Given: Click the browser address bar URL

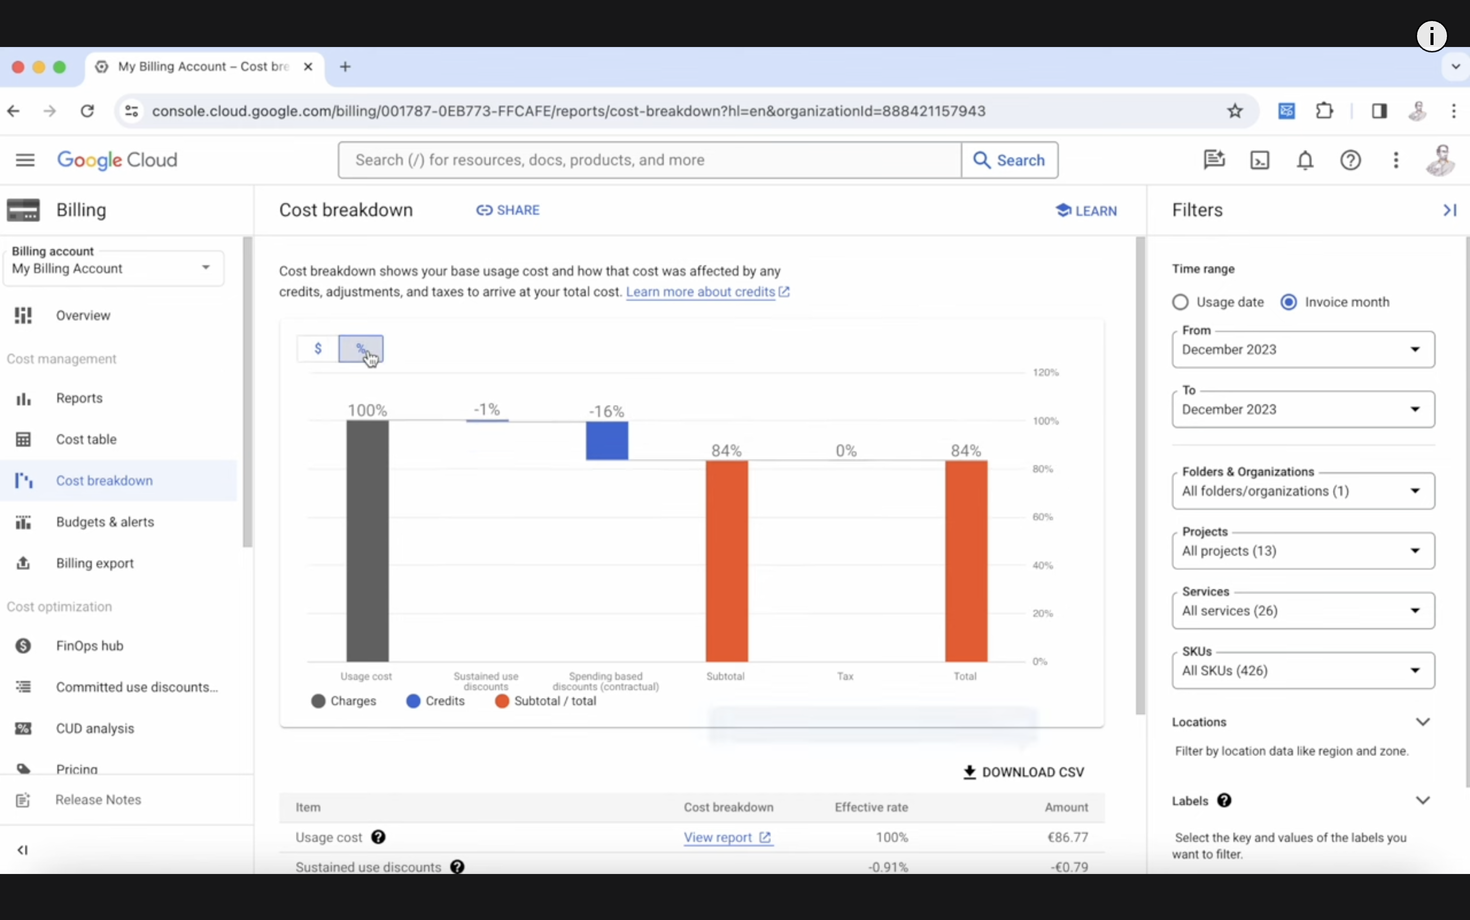Looking at the screenshot, I should pyautogui.click(x=568, y=111).
